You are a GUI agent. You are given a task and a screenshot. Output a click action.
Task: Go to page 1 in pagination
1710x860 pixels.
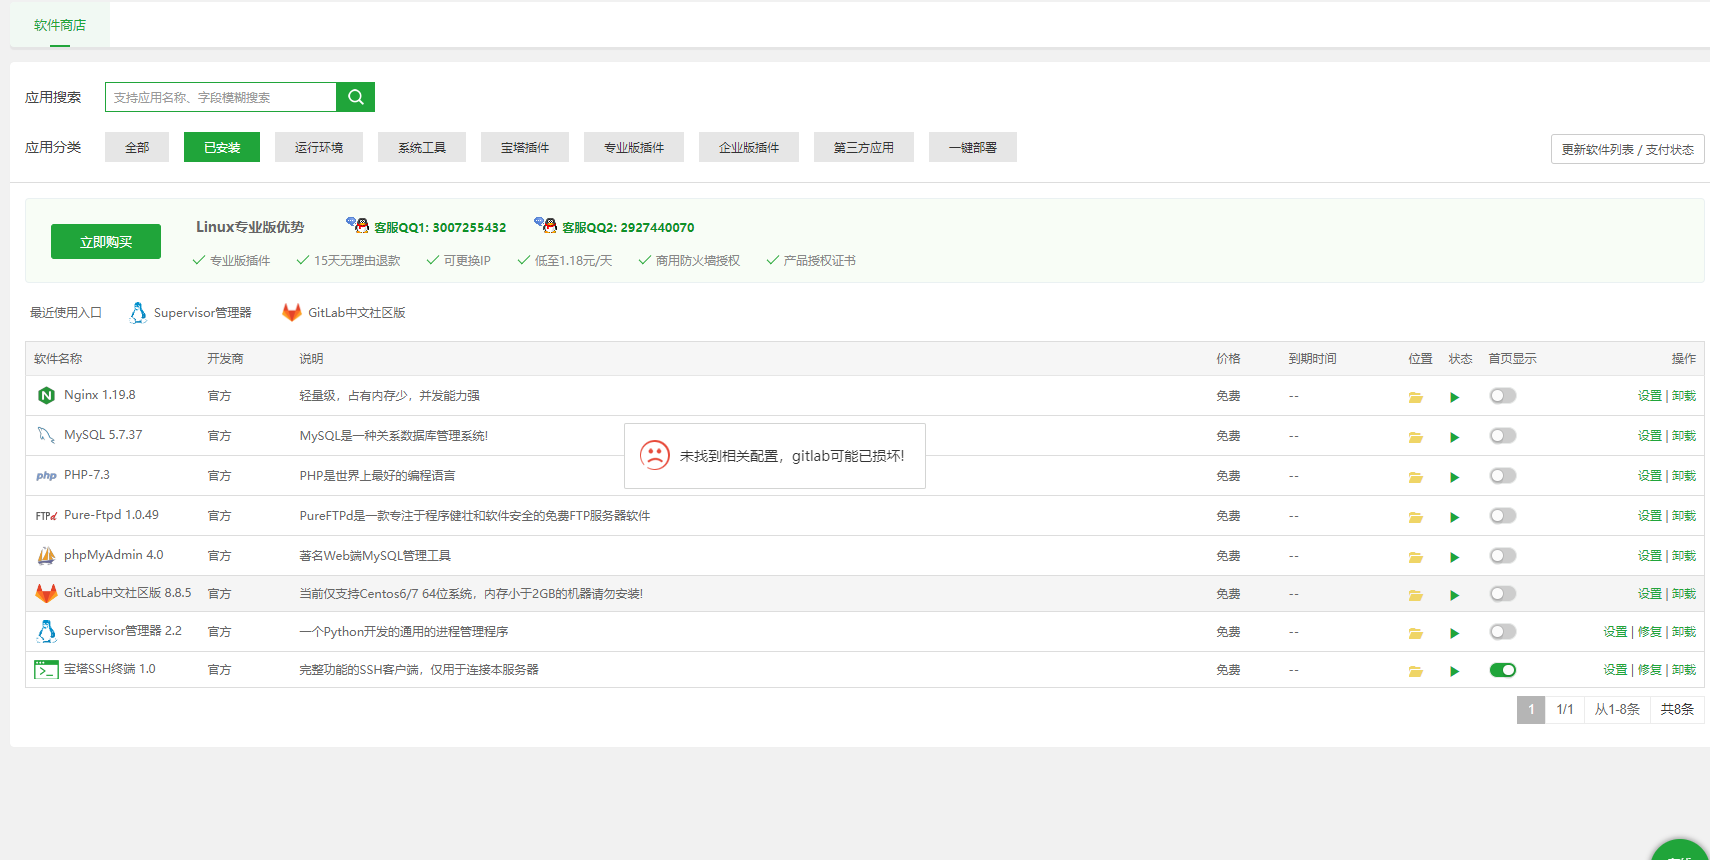click(x=1531, y=710)
